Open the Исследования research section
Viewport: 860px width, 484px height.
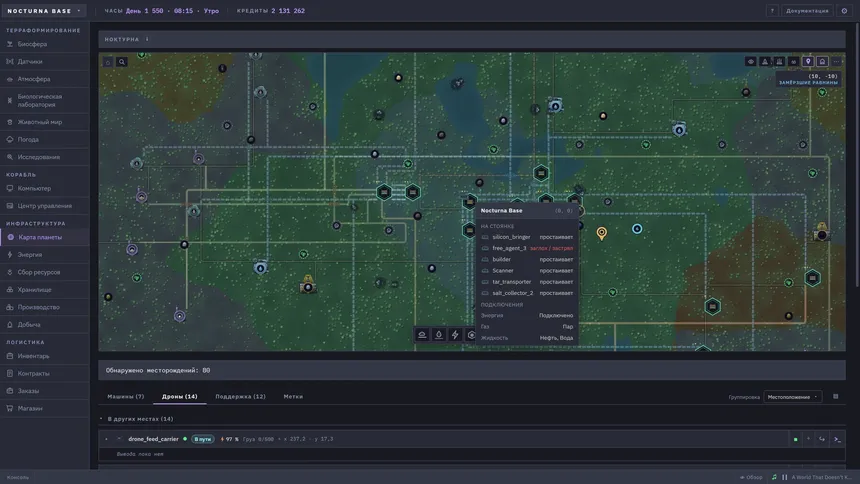(x=44, y=157)
